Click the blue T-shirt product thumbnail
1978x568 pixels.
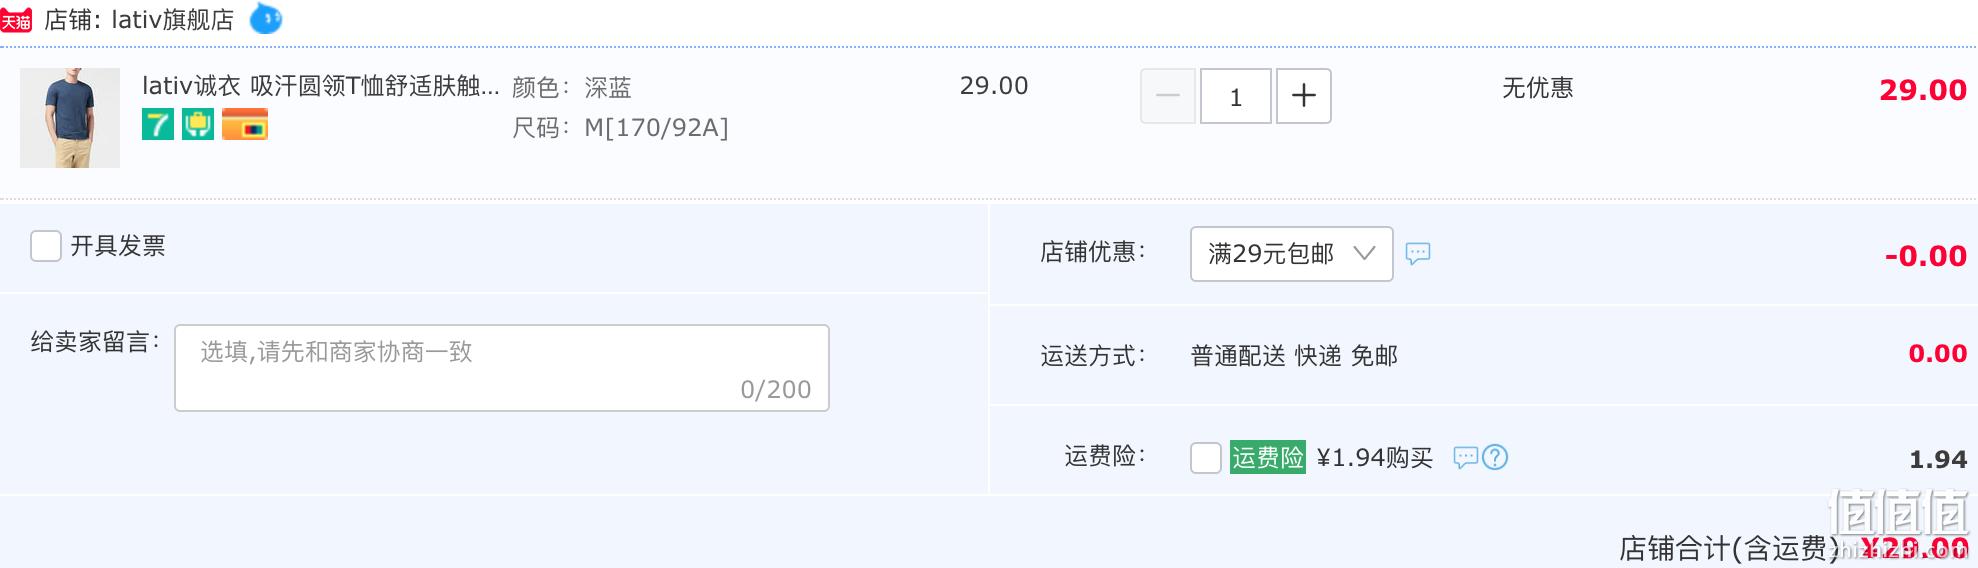[x=70, y=118]
